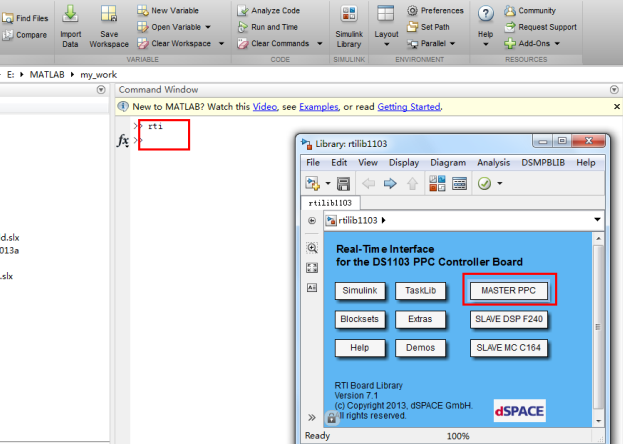Expand the Clear Commands dropdown arrow

coord(319,43)
